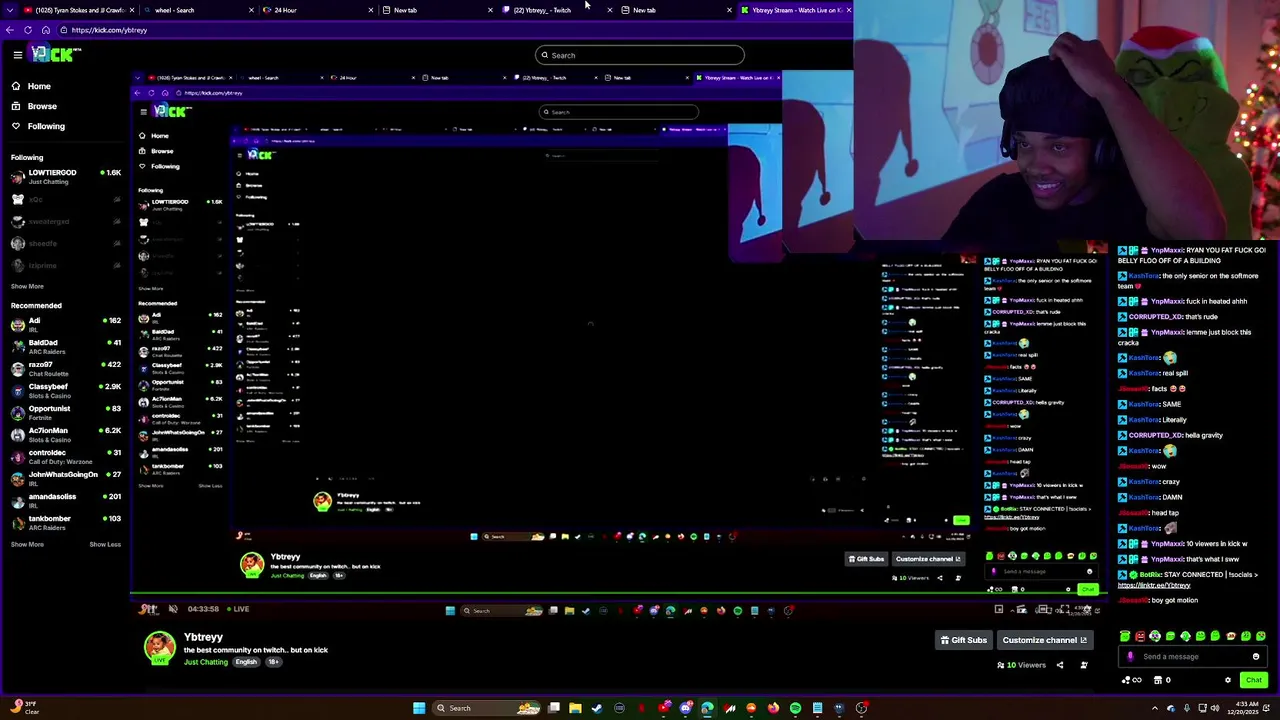This screenshot has height=720, width=1280.
Task: Open the Linktr.ee link in chat
Action: click(1154, 585)
